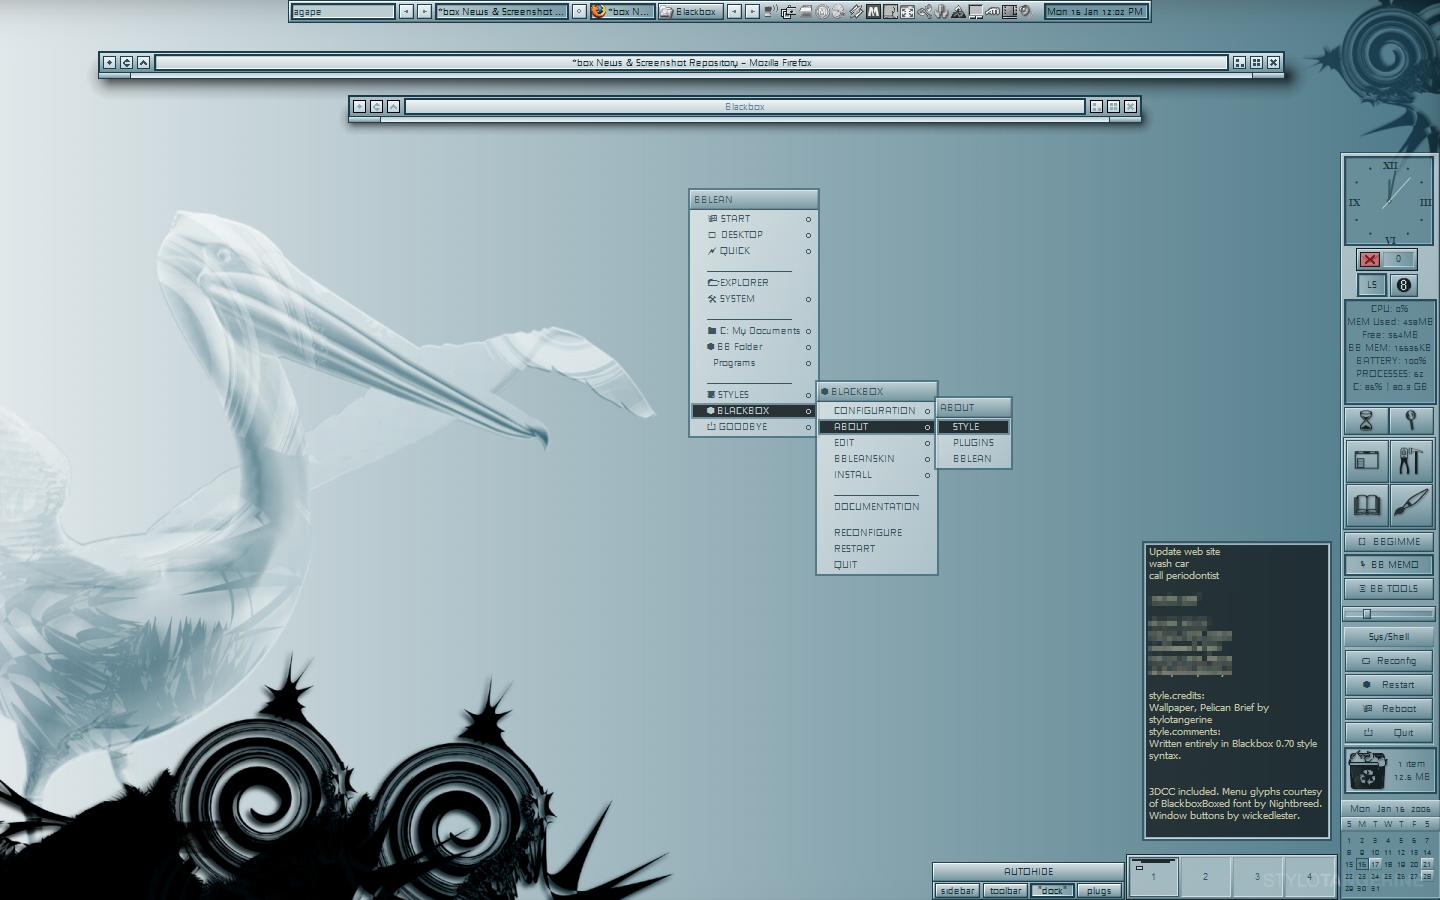
Task: Click the memo line 'wash car'
Action: coord(1168,563)
